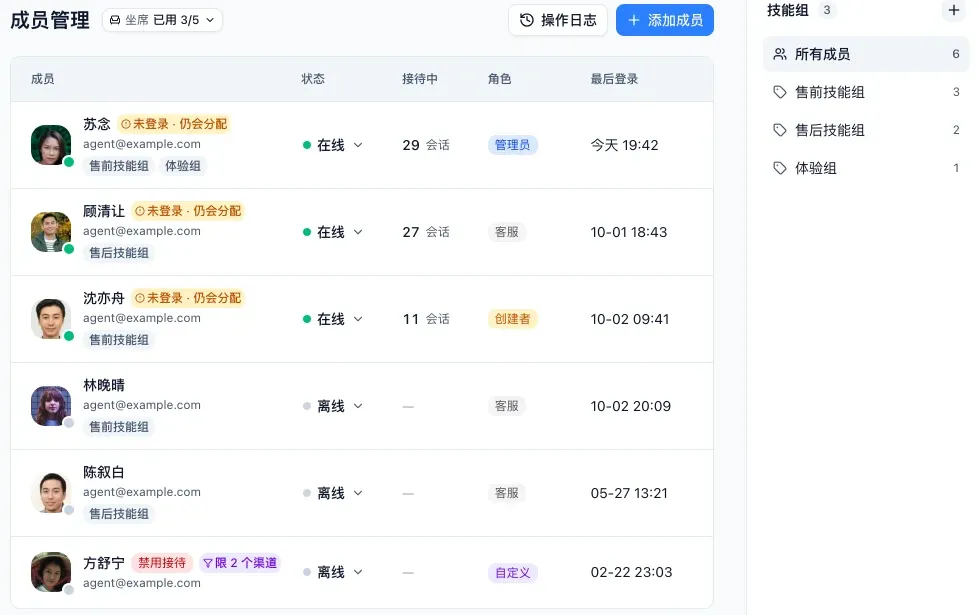Click 方舒宁's 禁用接待 badge
The width and height of the screenshot is (978, 615).
pos(162,563)
